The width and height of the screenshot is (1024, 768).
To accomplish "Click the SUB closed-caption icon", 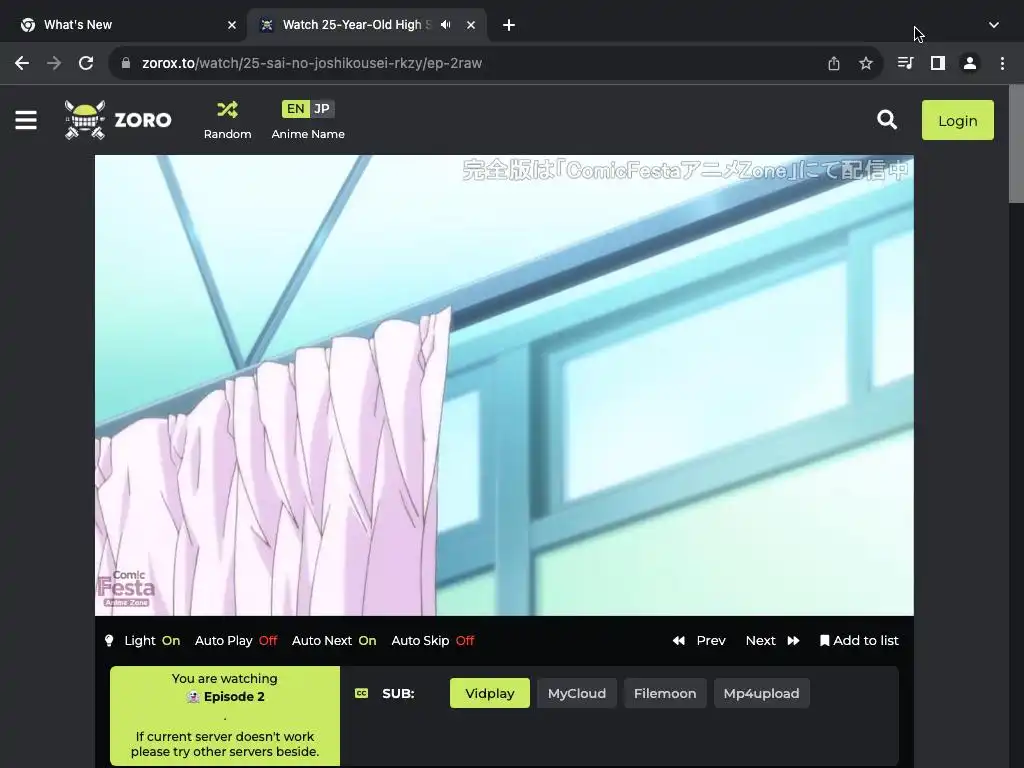I will click(x=361, y=694).
